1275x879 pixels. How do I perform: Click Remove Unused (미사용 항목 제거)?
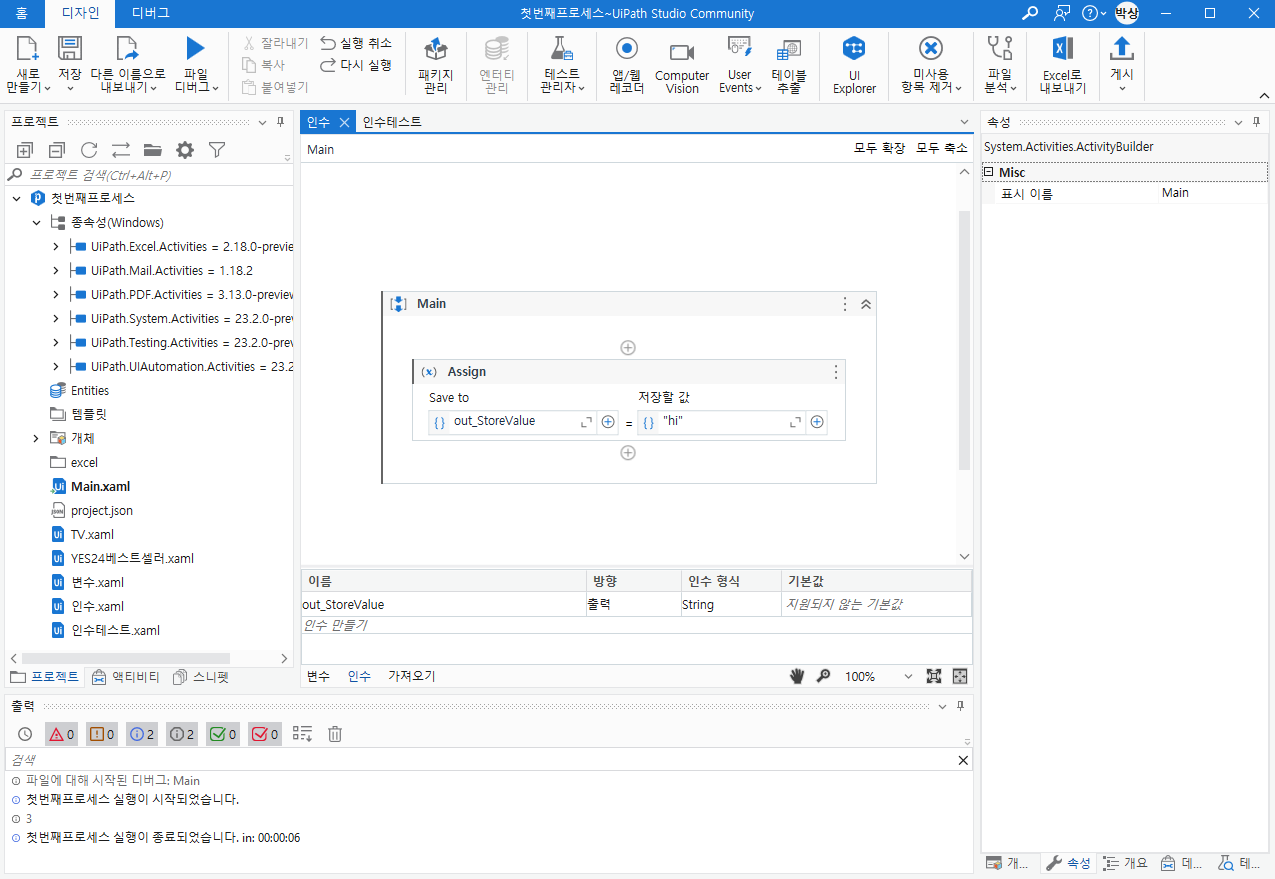pos(931,66)
